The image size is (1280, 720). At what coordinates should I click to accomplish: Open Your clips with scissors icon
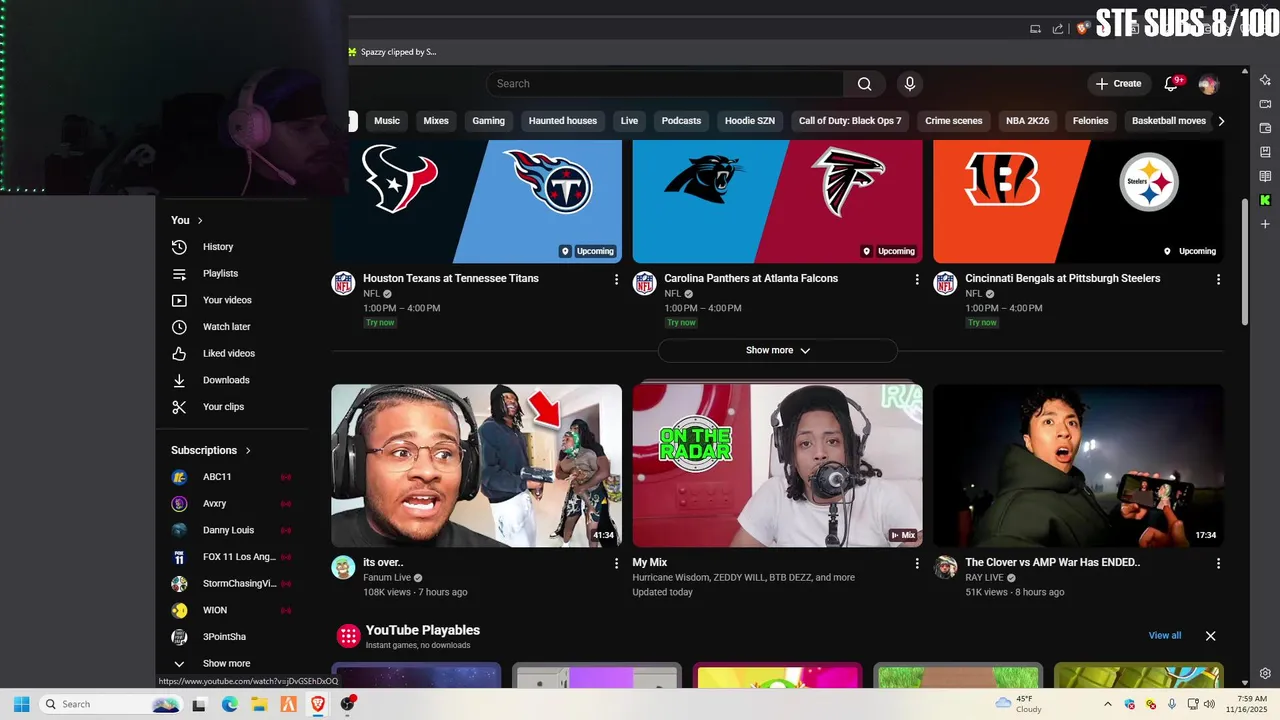(x=179, y=407)
